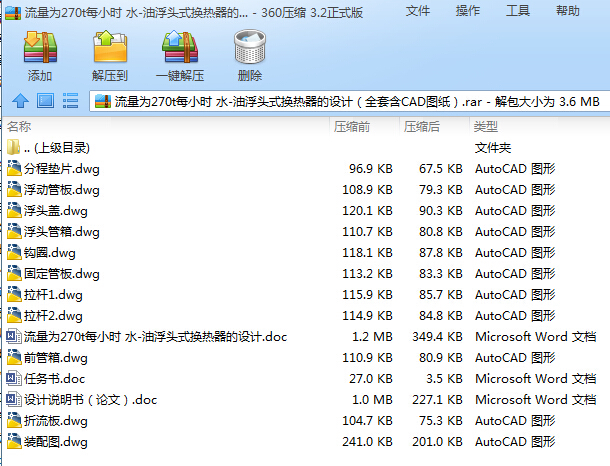610x466 pixels.
Task: Click the 文件夹 type of 上级目录 row
Action: pyautogui.click(x=493, y=148)
